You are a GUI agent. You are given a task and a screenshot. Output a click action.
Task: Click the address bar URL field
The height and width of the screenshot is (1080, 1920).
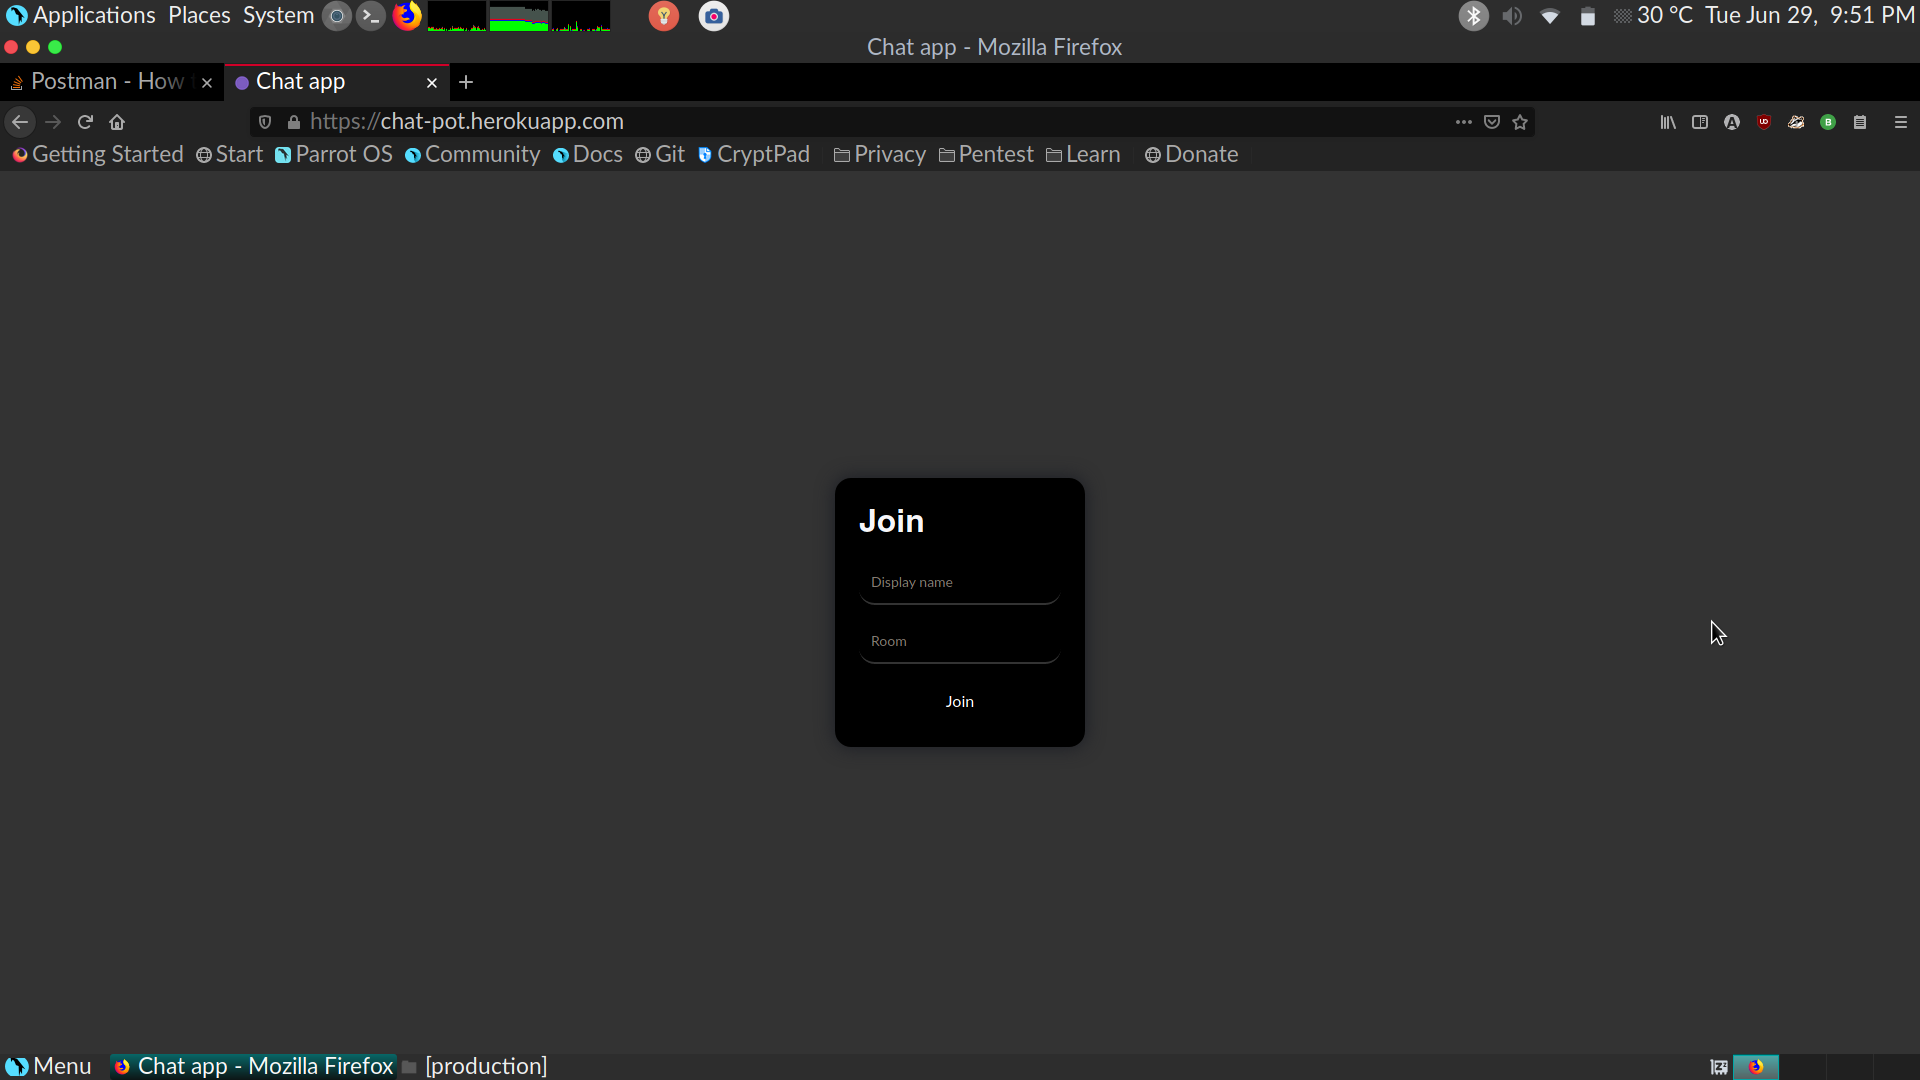pyautogui.click(x=467, y=120)
